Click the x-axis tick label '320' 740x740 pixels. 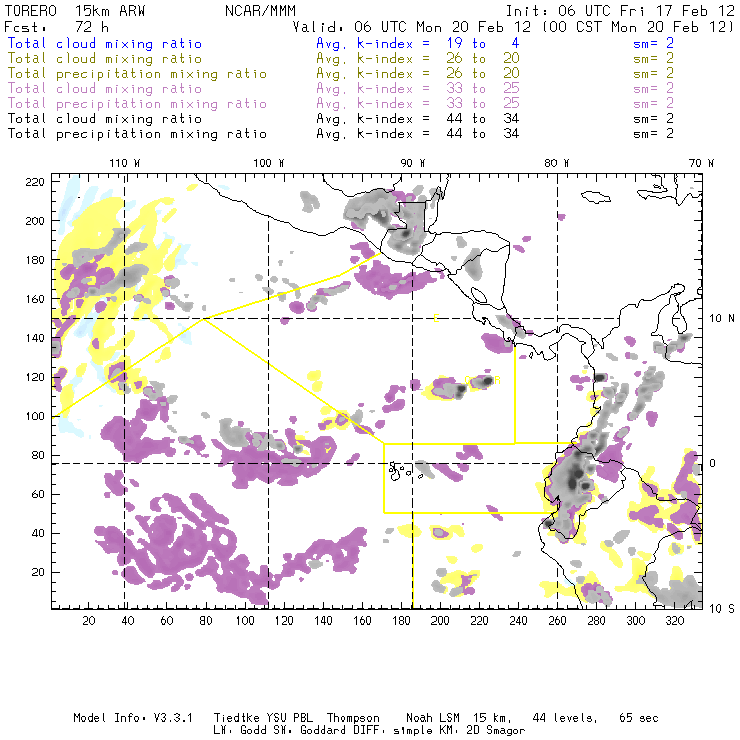tap(674, 621)
